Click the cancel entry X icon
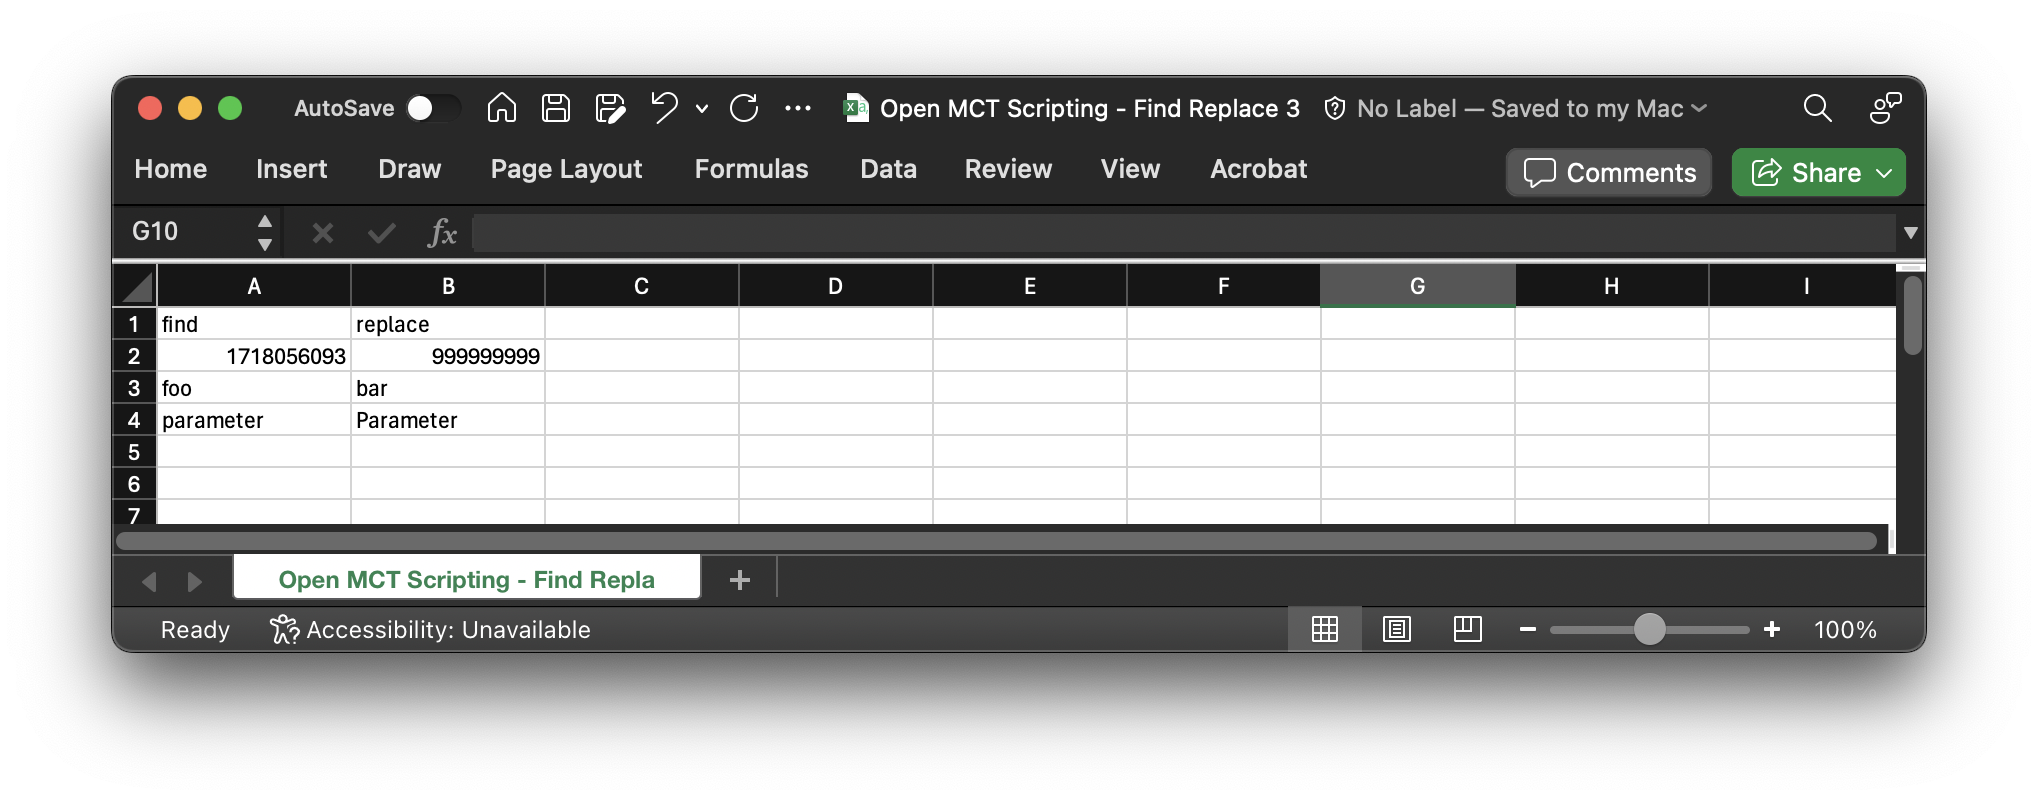 pos(322,233)
